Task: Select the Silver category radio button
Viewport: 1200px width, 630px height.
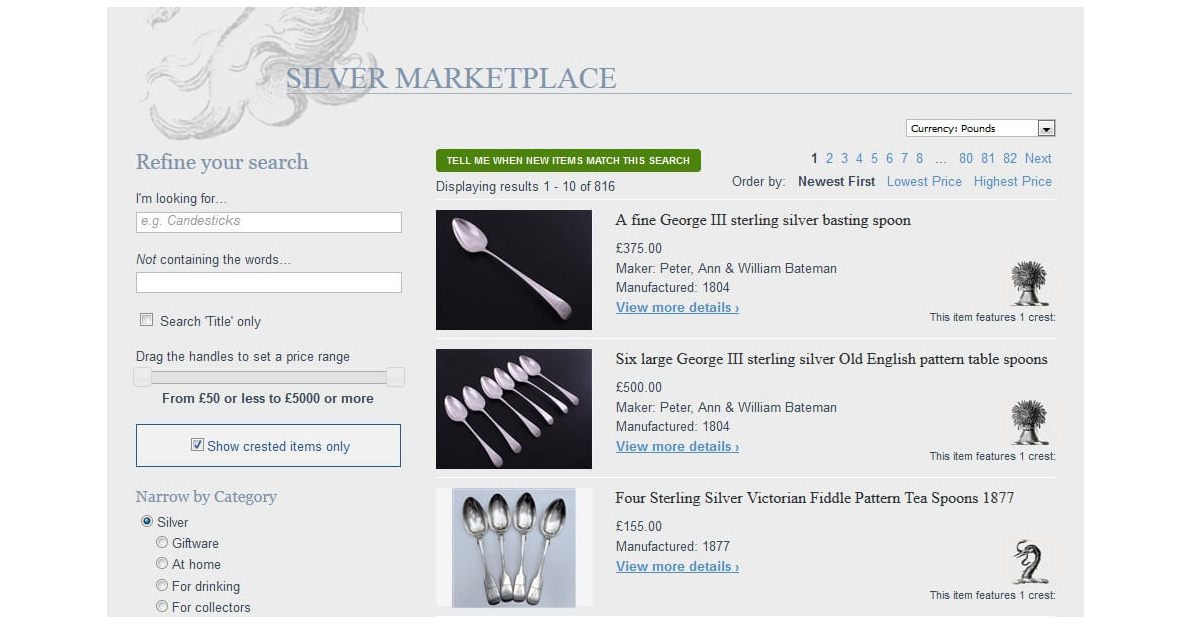Action: tap(147, 521)
